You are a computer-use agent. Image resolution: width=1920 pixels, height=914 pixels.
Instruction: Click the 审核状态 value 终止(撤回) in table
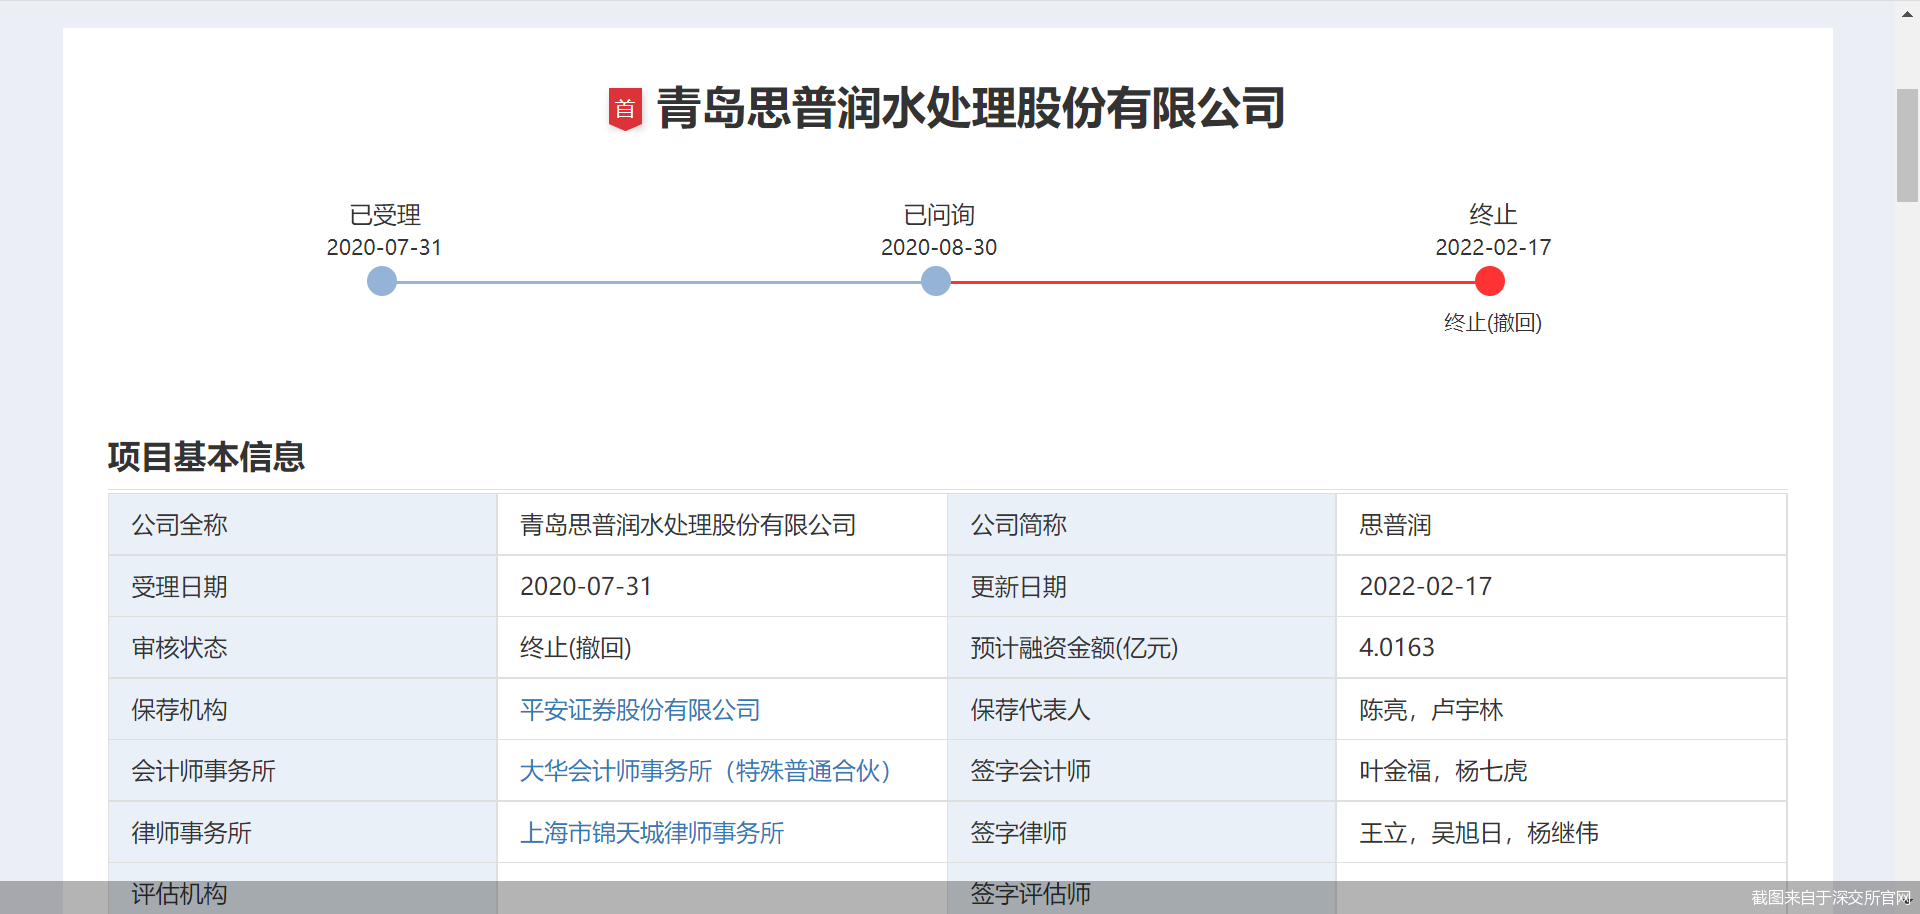pos(576,648)
